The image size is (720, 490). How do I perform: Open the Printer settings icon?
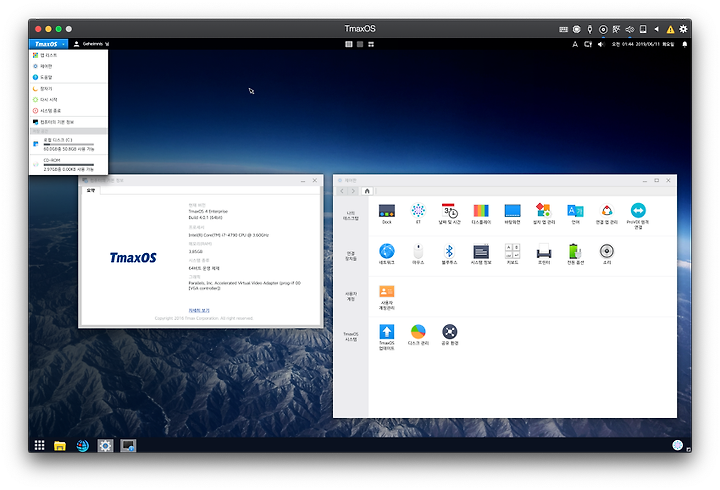544,252
